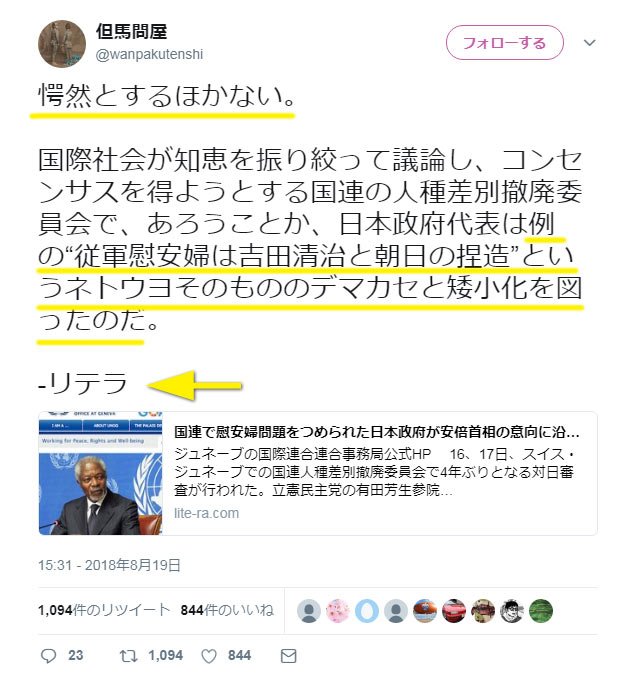Open the pink cherry blossom liker avatar
Viewport: 620px width, 683px height.
(x=338, y=611)
